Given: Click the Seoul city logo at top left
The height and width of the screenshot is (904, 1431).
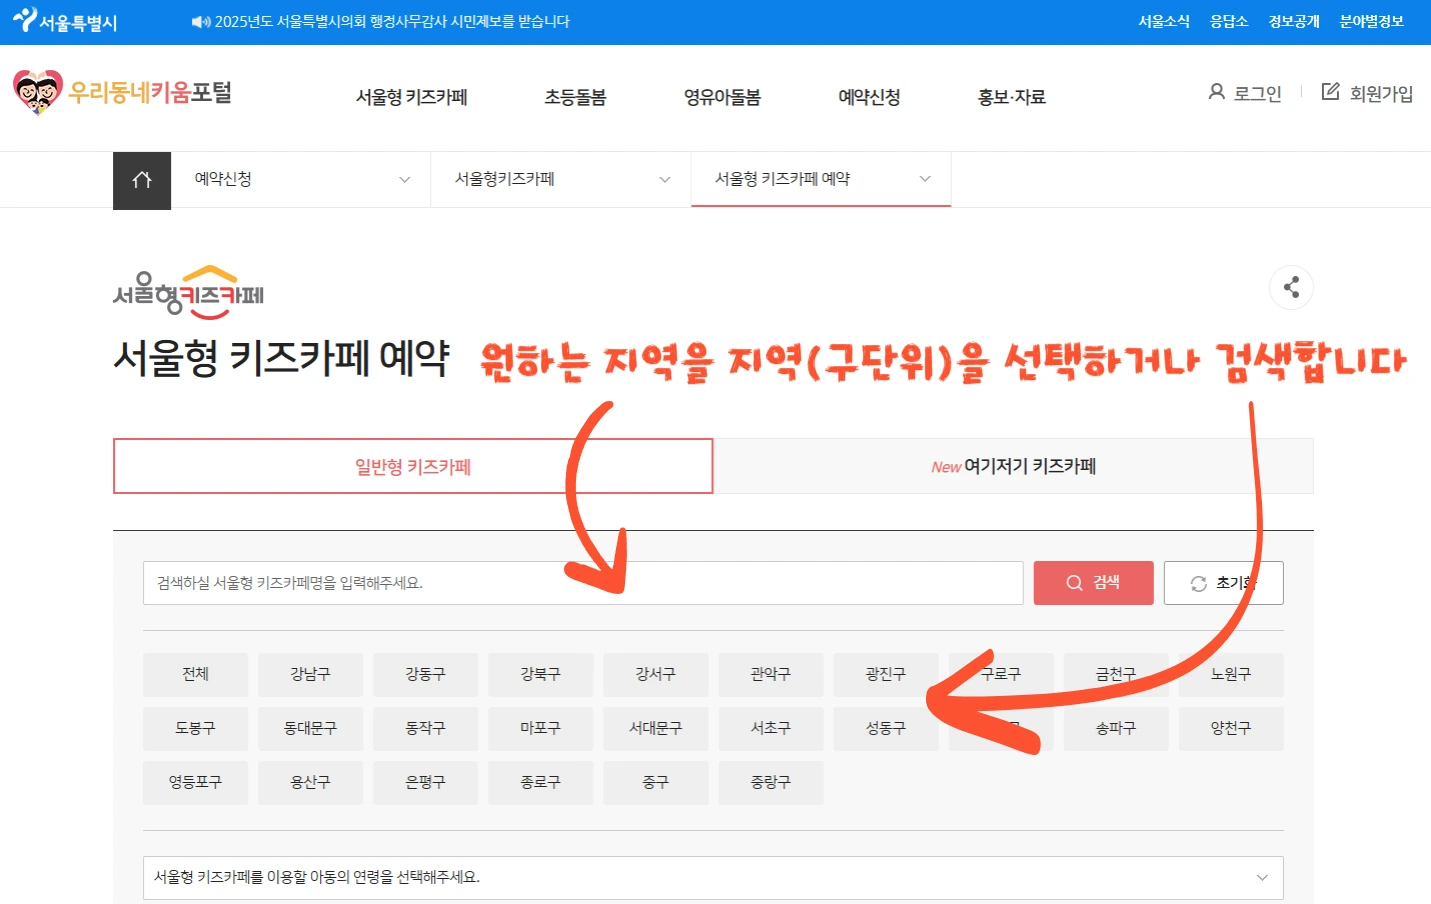Looking at the screenshot, I should coord(64,21).
